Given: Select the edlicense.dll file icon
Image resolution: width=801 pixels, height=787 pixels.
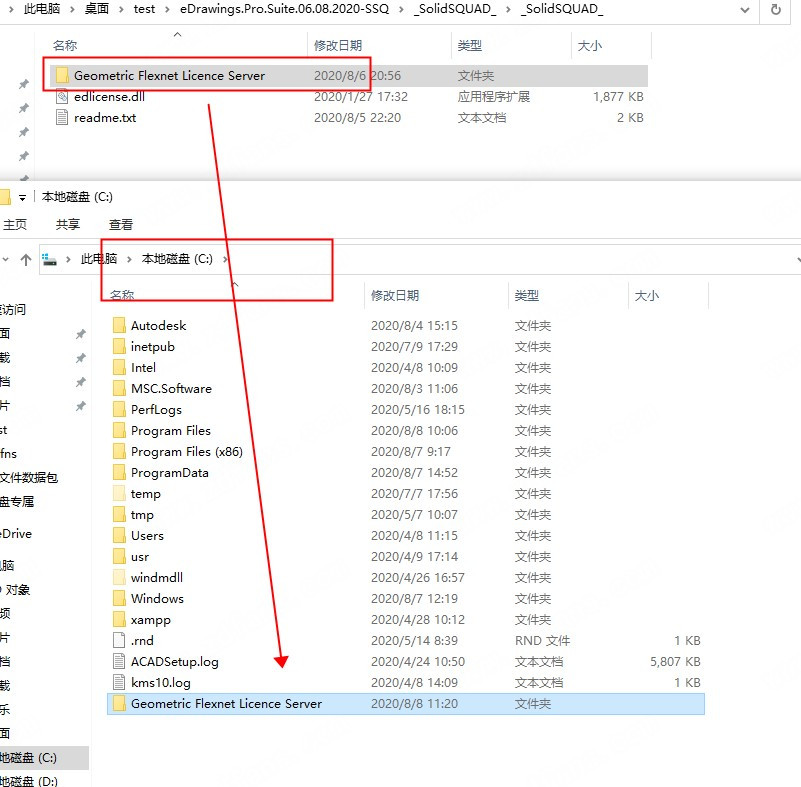Looking at the screenshot, I should [62, 97].
